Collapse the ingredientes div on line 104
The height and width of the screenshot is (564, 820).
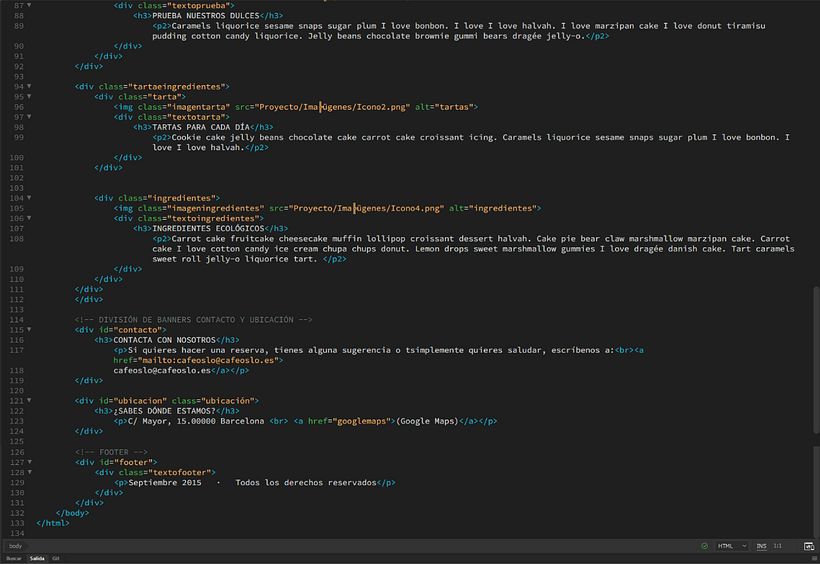[x=29, y=198]
